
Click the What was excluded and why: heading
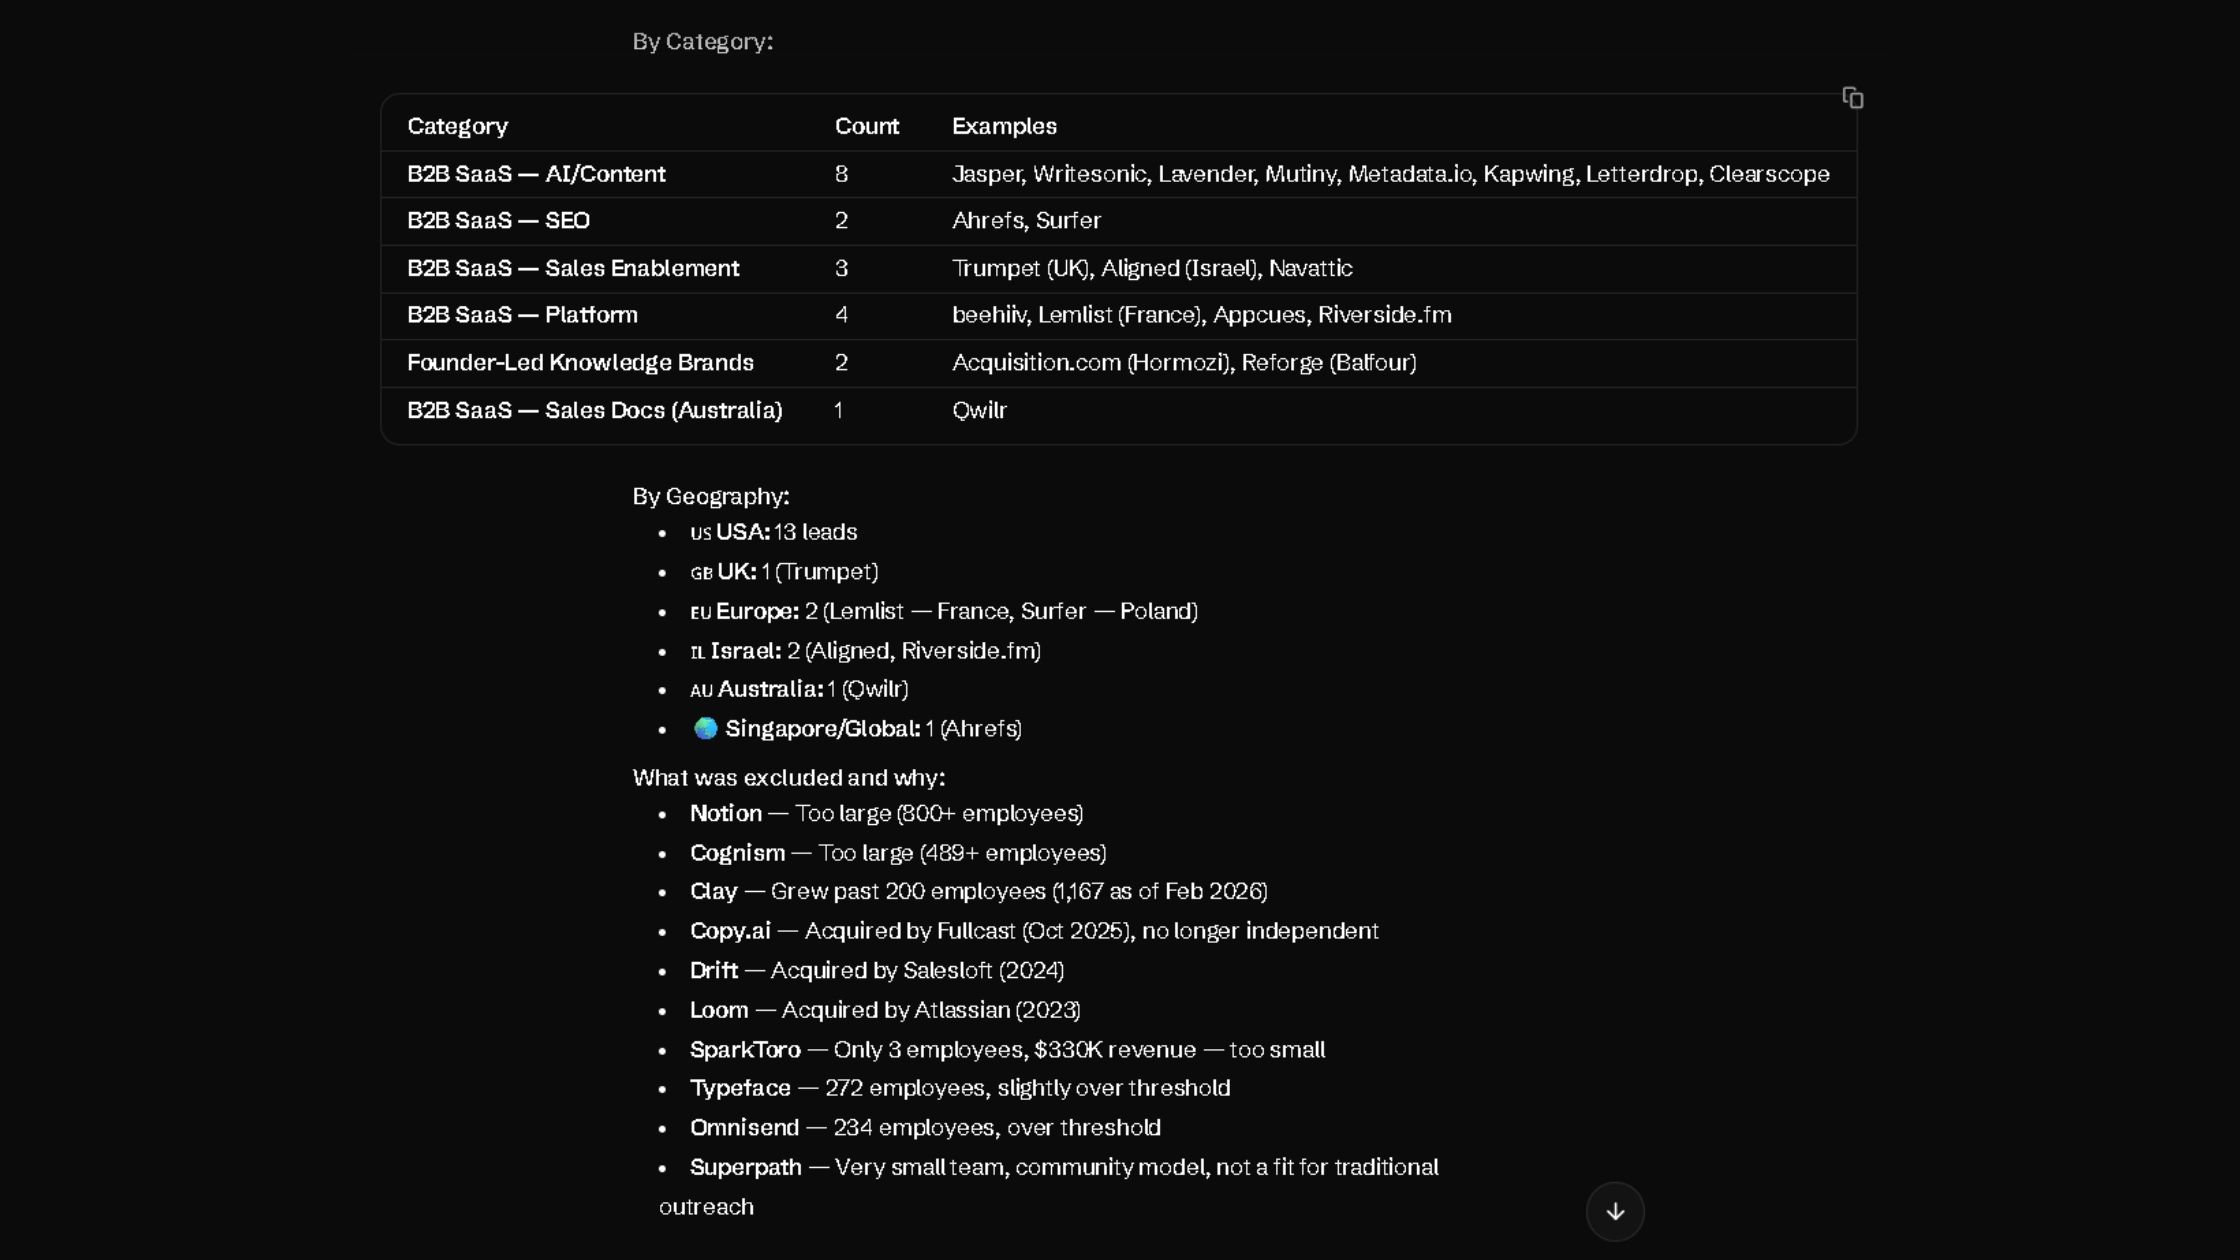pyautogui.click(x=789, y=778)
